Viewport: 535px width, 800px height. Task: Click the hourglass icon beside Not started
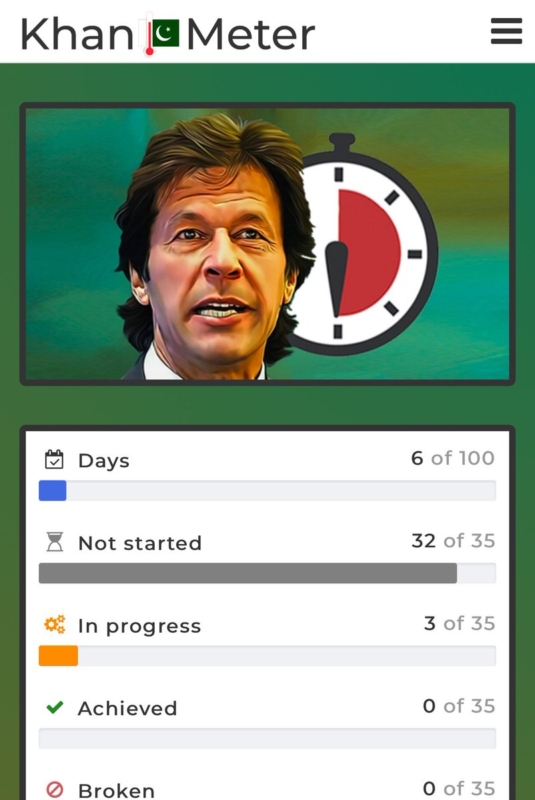pos(55,542)
